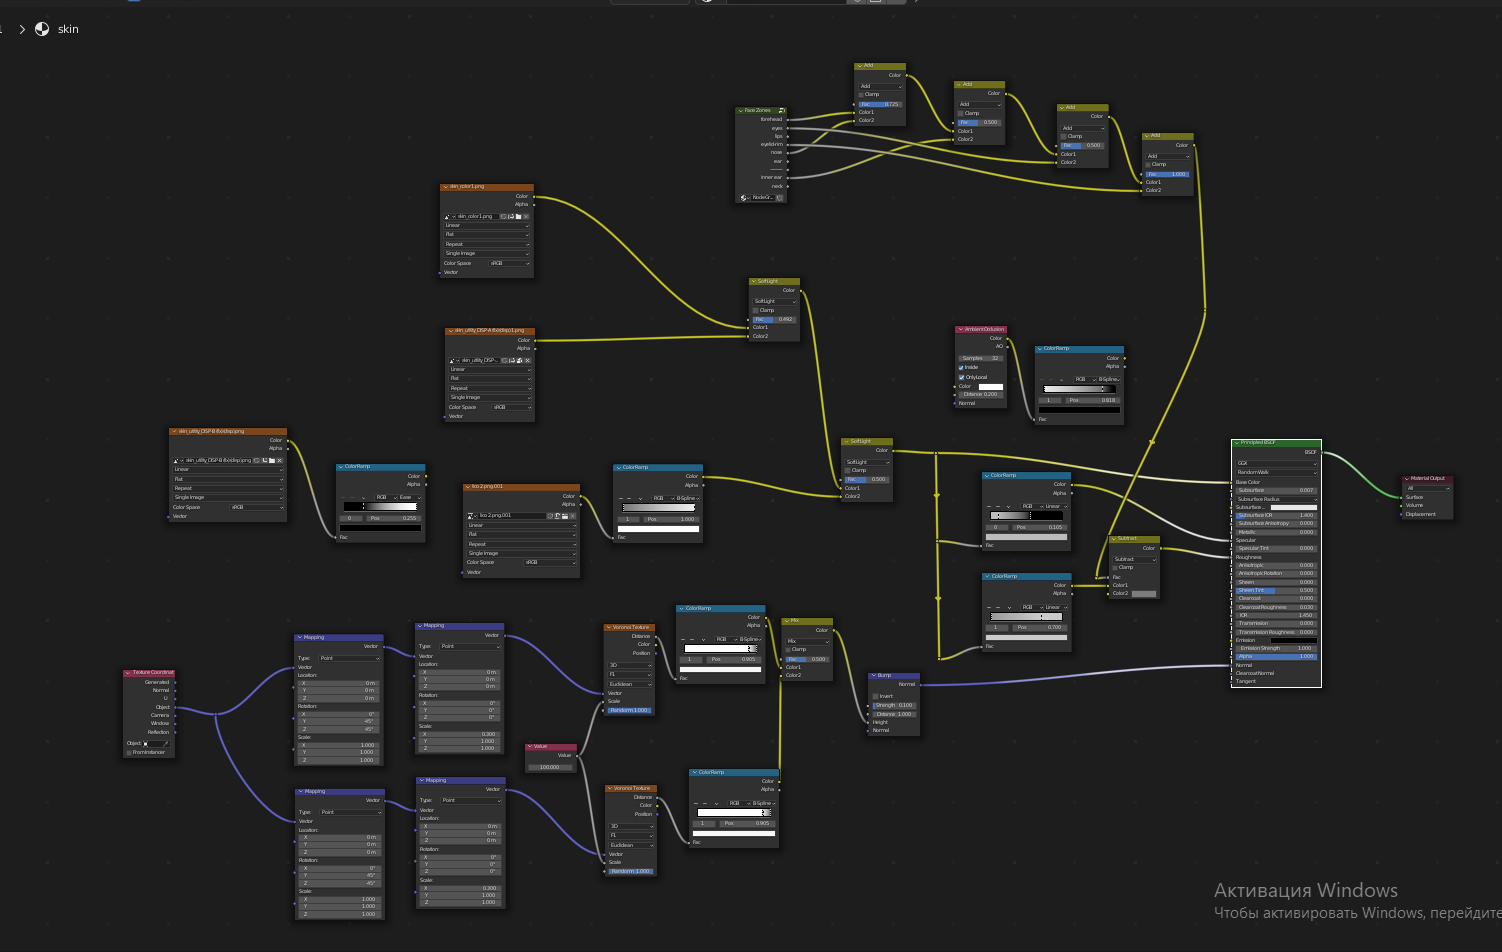The image size is (1502, 952).
Task: Open Color Space sRGB dropdown in skin_color1.png node
Action: (x=510, y=263)
